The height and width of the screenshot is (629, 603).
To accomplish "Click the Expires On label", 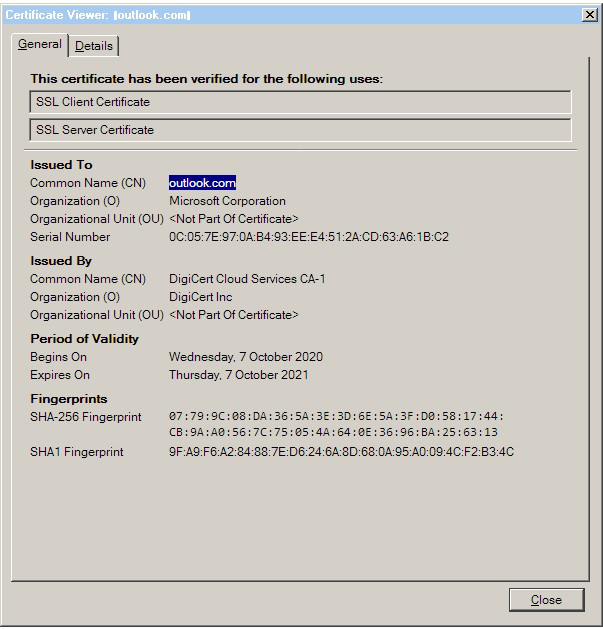I will click(x=60, y=375).
